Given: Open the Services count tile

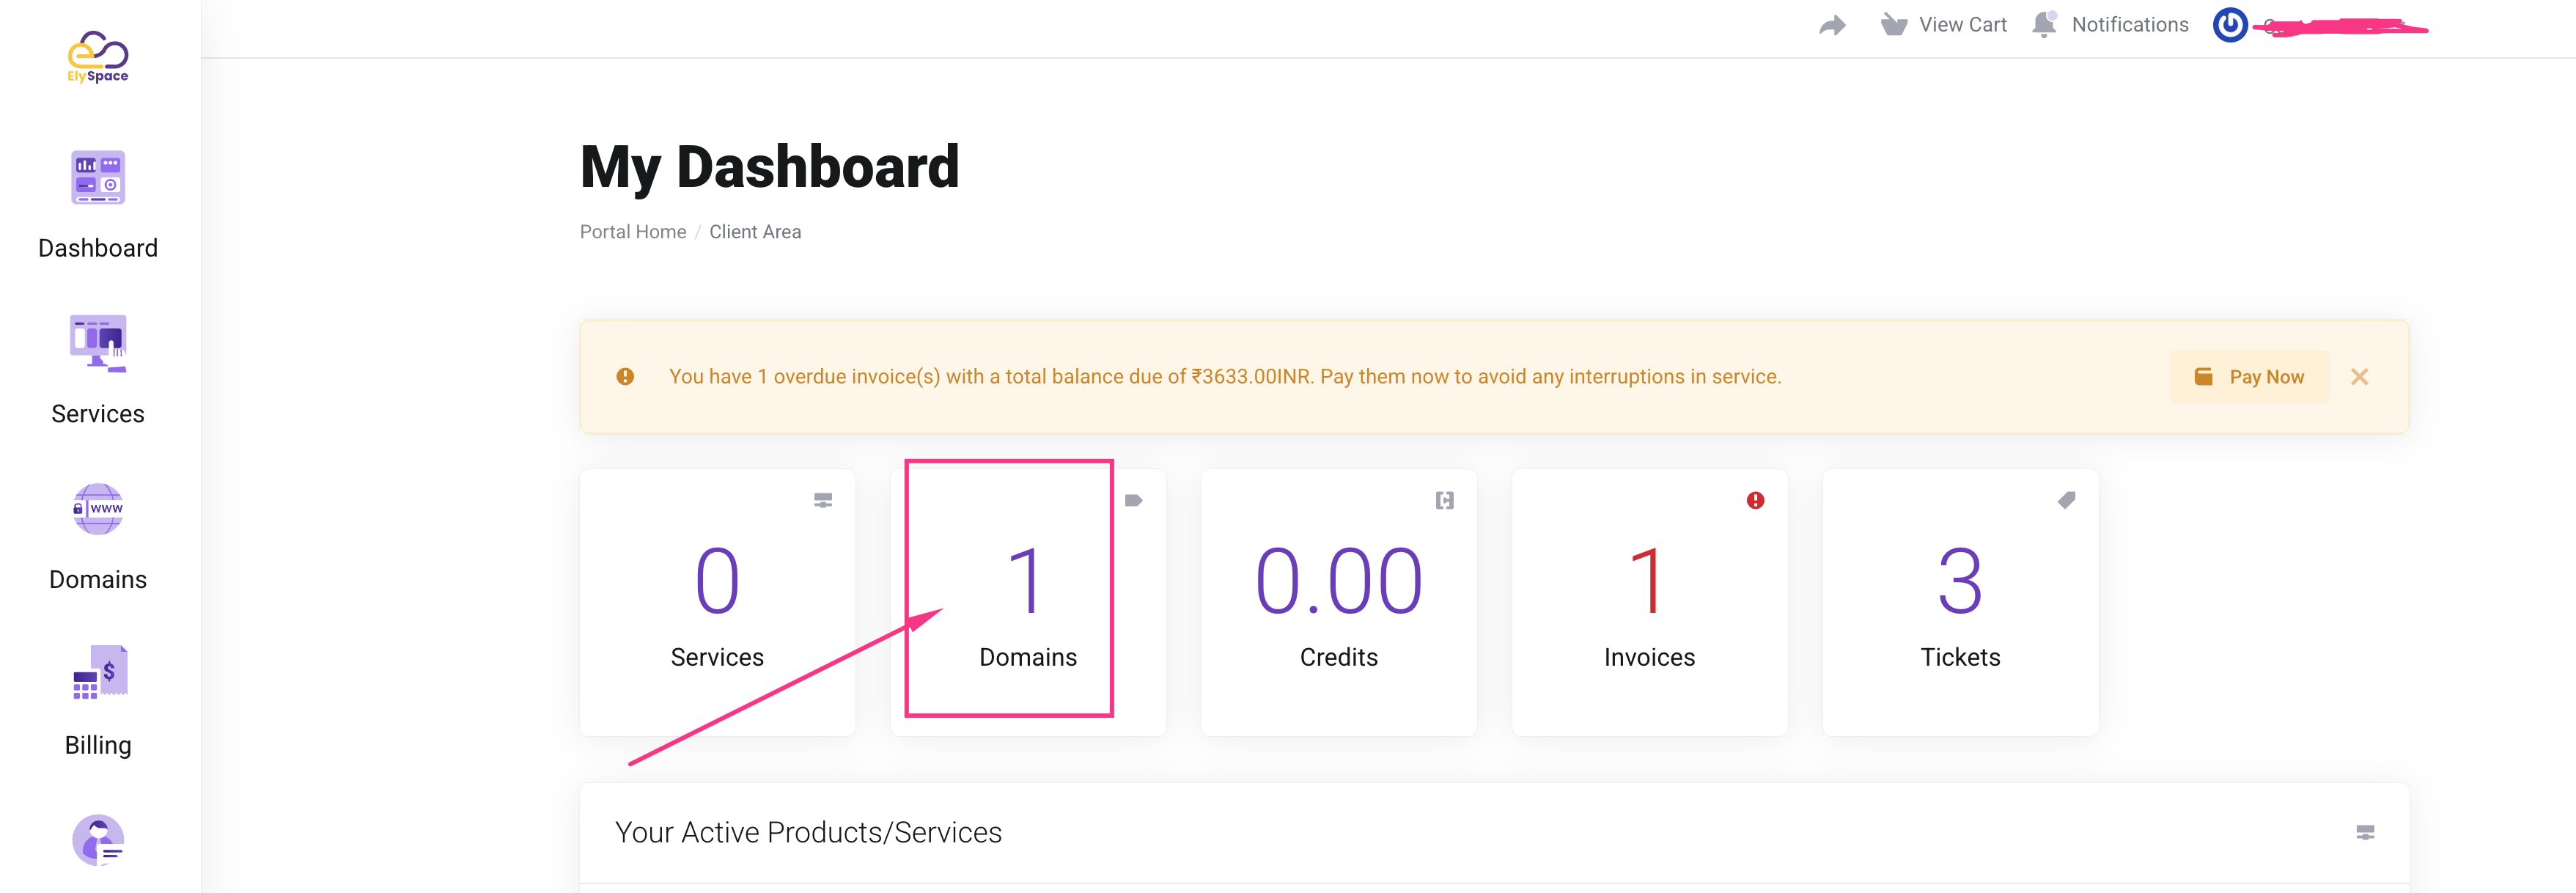Looking at the screenshot, I should point(717,603).
